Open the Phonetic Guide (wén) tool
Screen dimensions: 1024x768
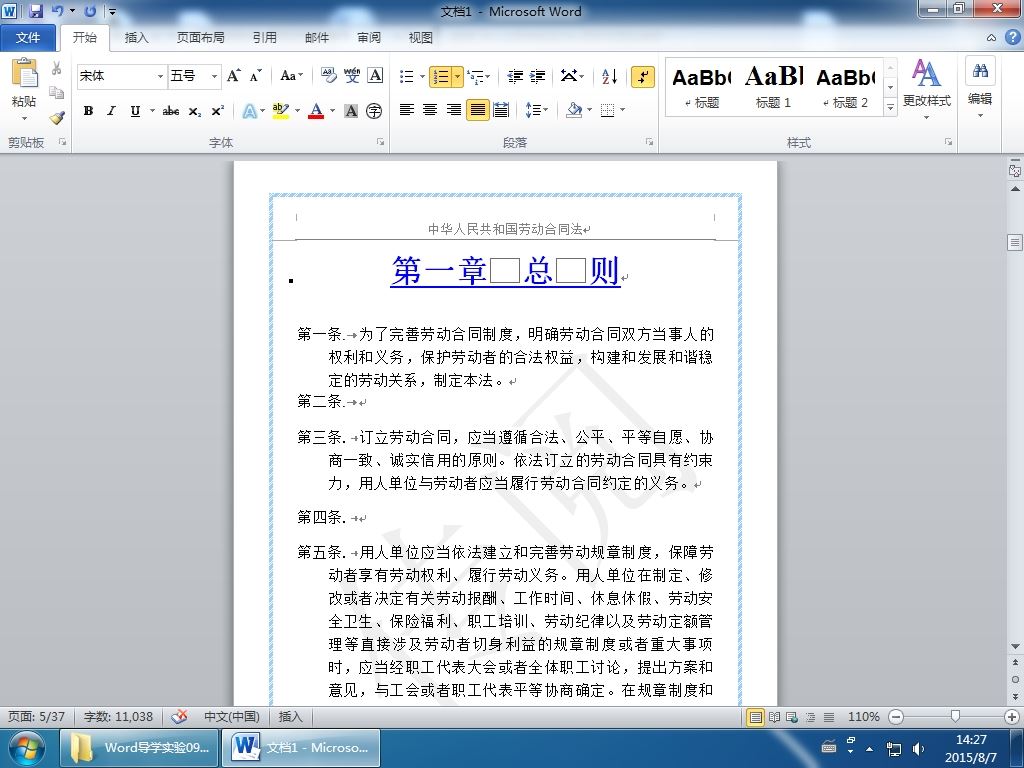(x=352, y=76)
